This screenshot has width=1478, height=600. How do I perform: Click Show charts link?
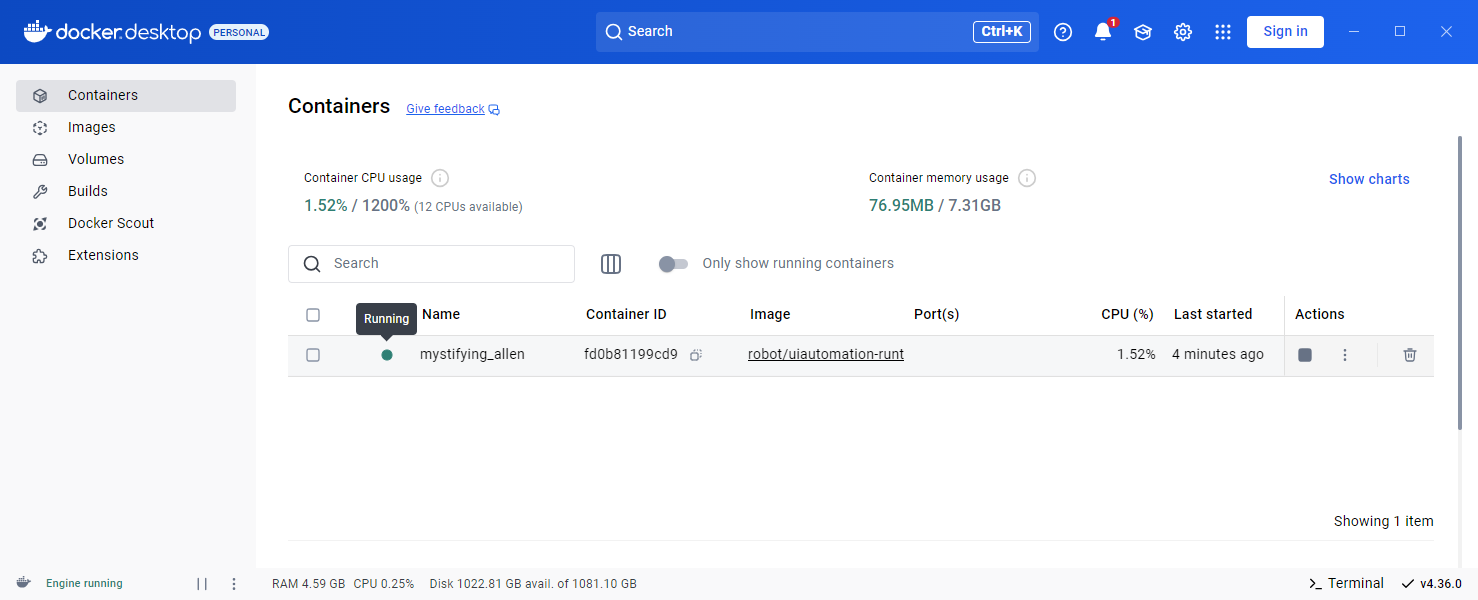tap(1369, 179)
